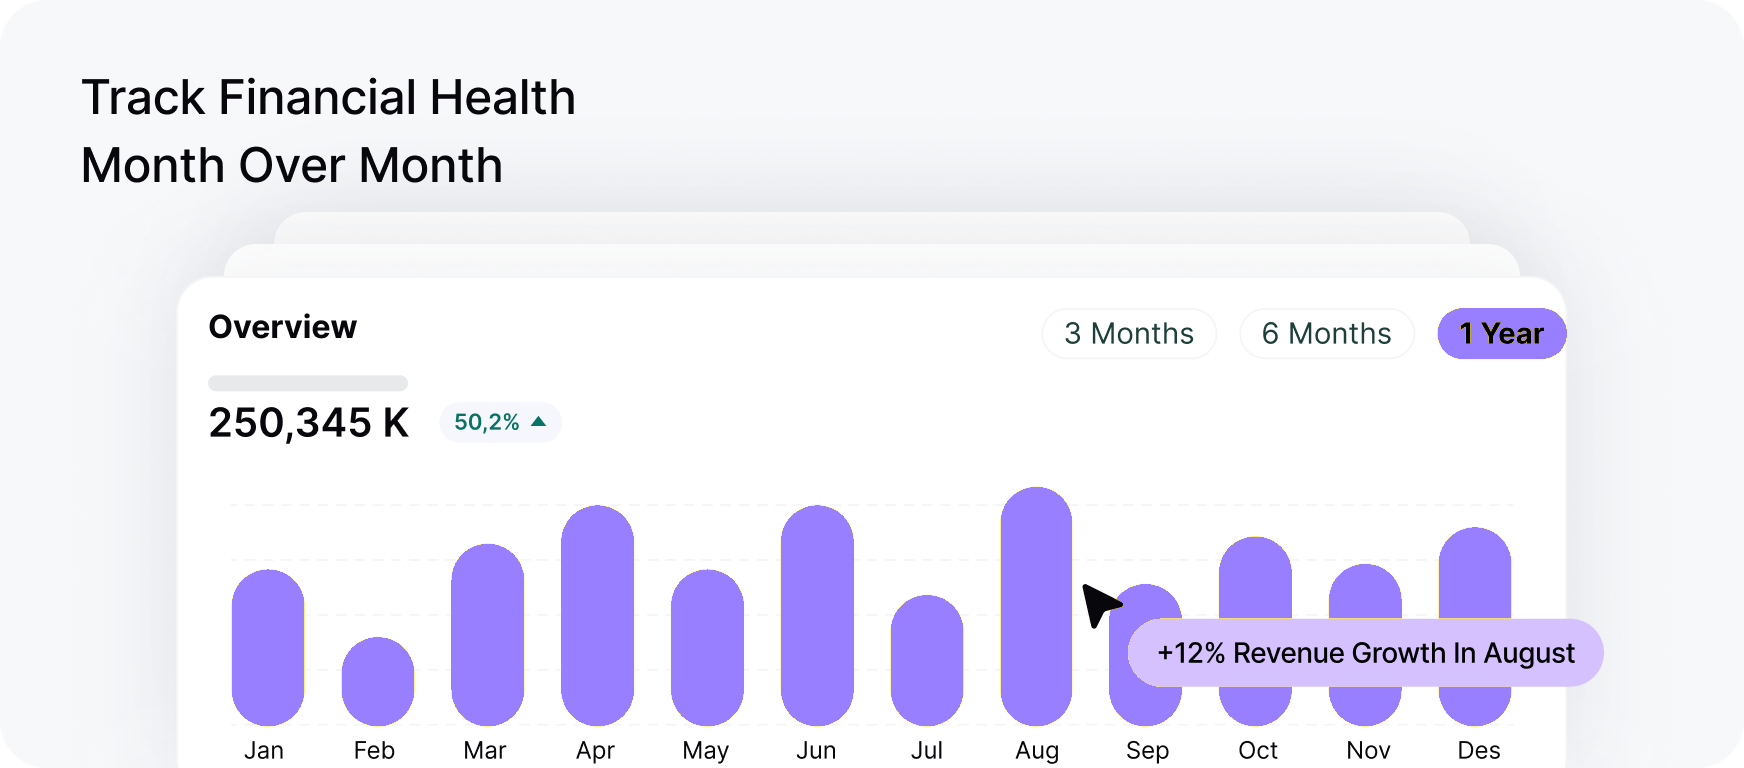Image resolution: width=1744 pixels, height=768 pixels.
Task: Click the 1 Year button
Action: pos(1501,333)
